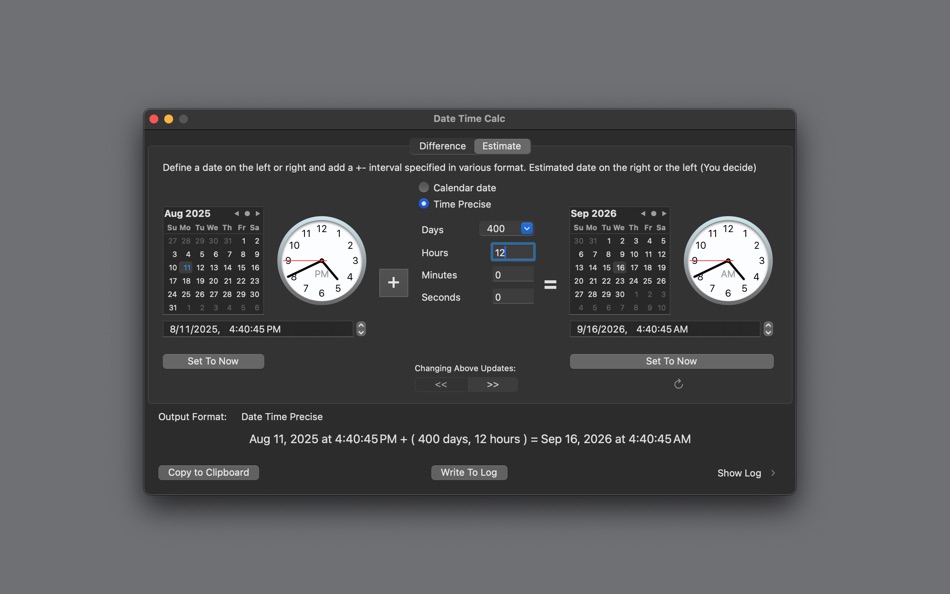Select August 20 in left calendar
Image resolution: width=950 pixels, height=594 pixels.
(213, 281)
